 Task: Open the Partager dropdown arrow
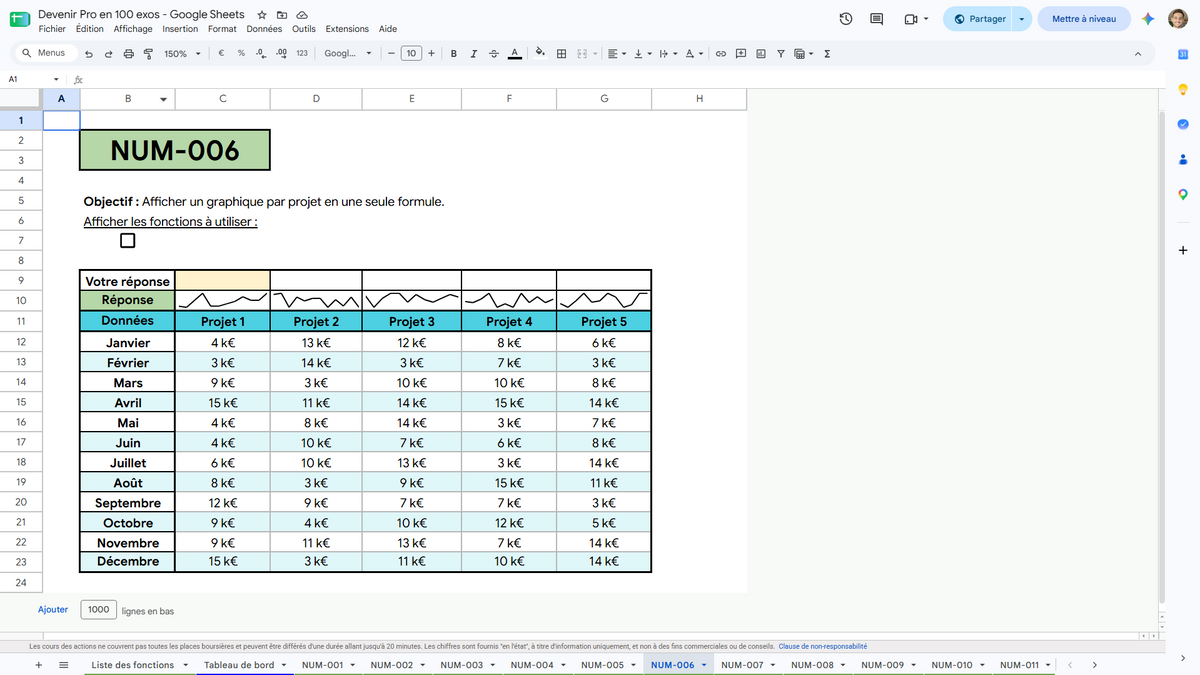(x=1021, y=19)
